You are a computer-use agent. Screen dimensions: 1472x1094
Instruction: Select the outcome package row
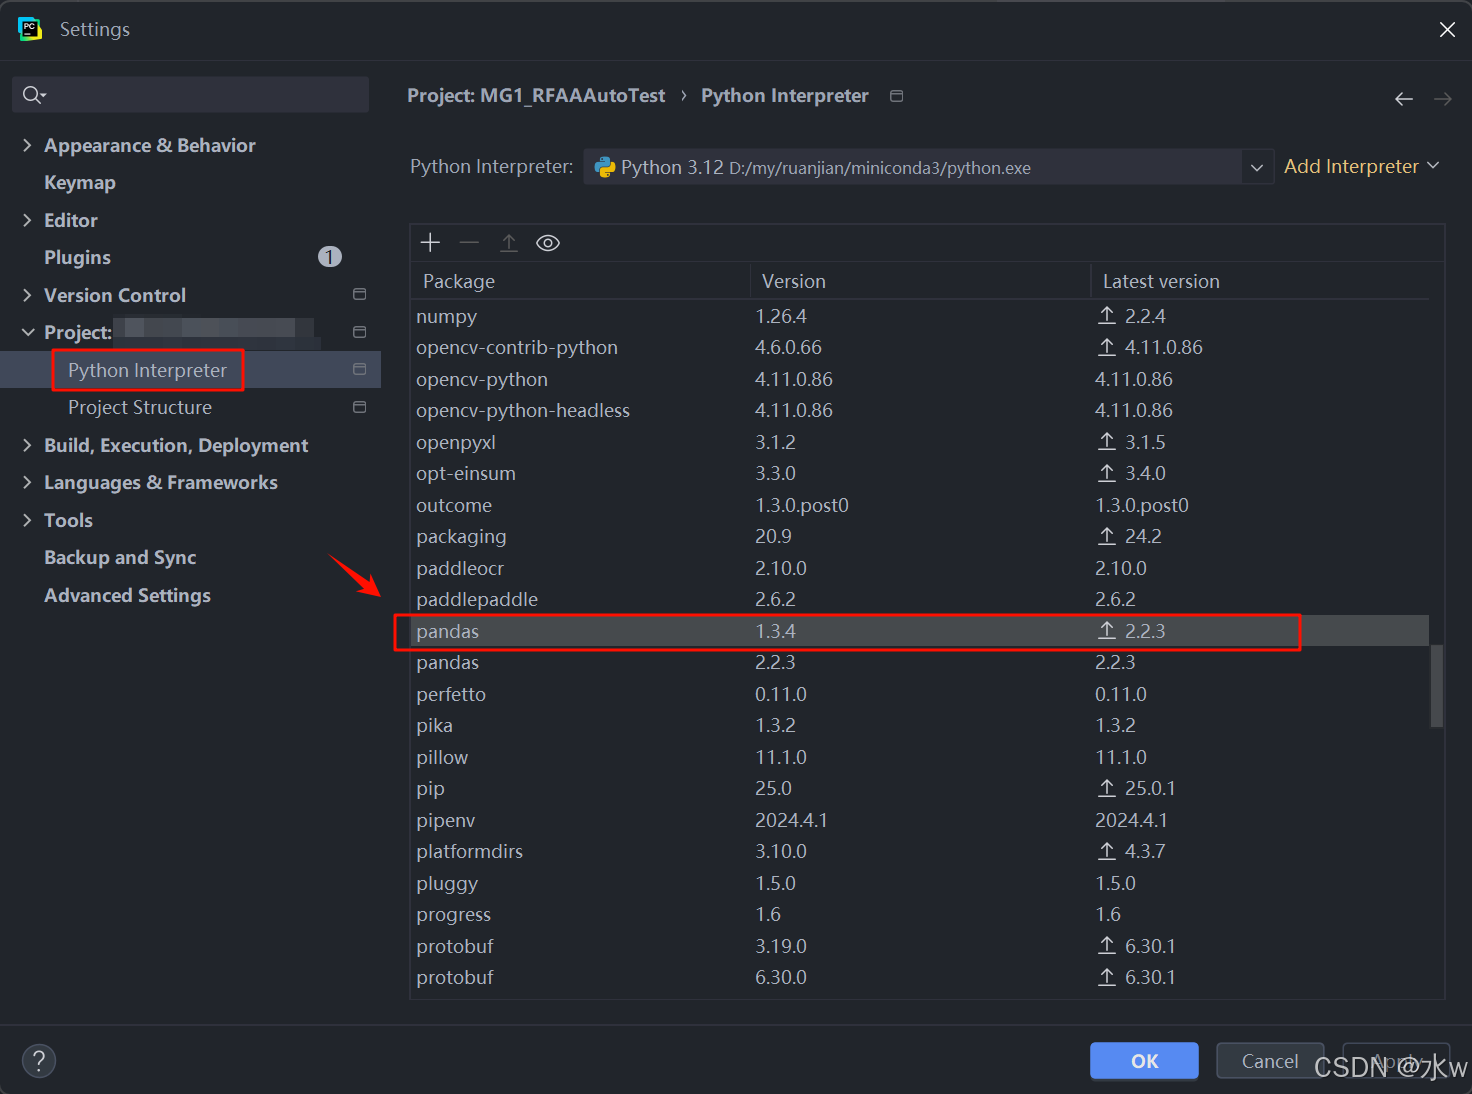920,505
